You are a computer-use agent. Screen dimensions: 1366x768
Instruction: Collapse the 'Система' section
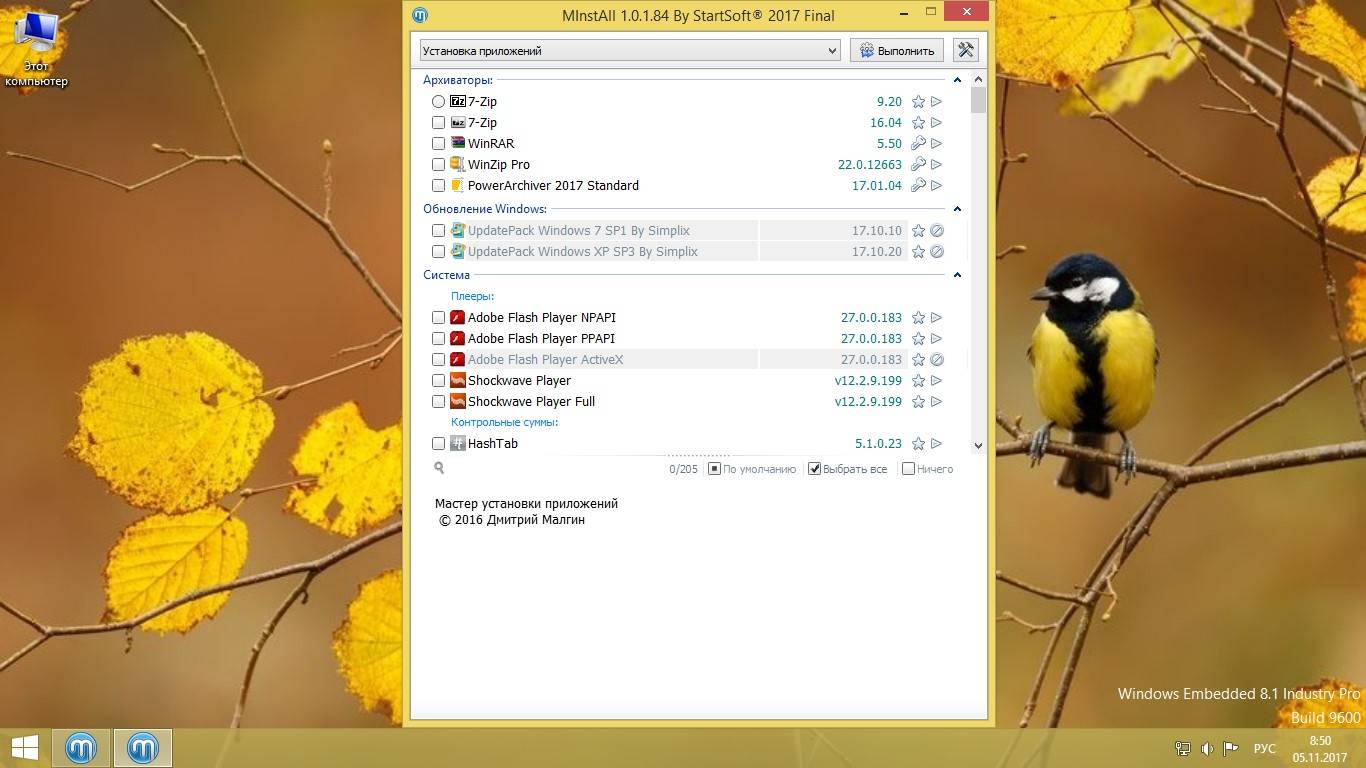957,275
